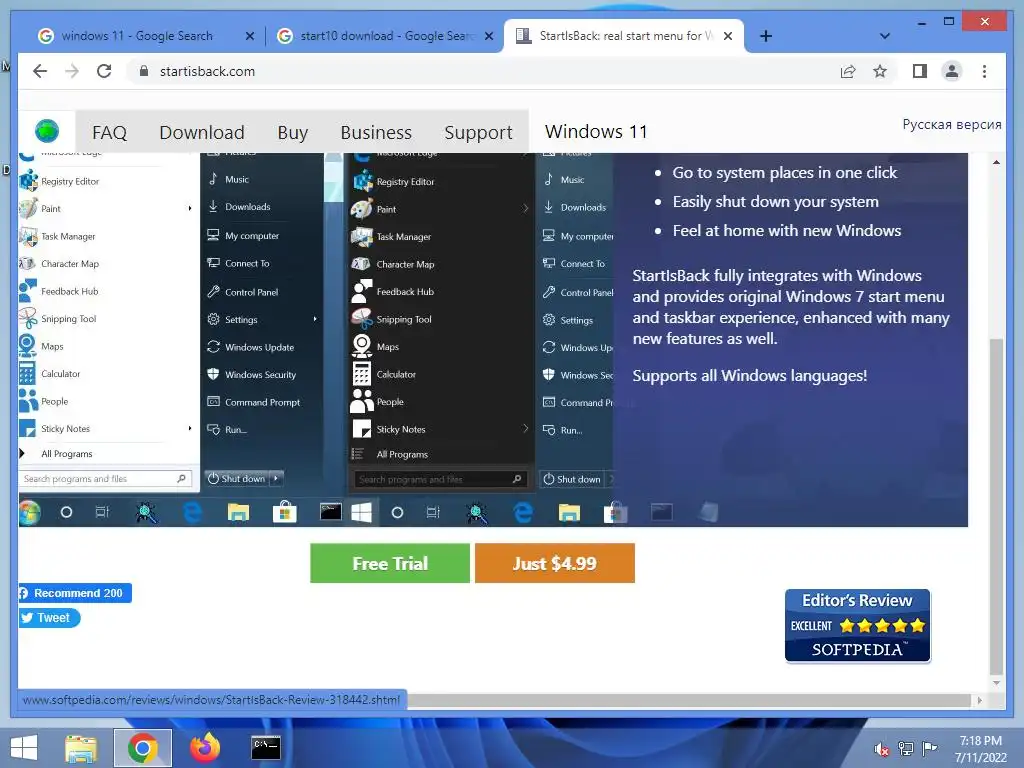Reload the startisback.com page
The image size is (1024, 768).
point(104,71)
